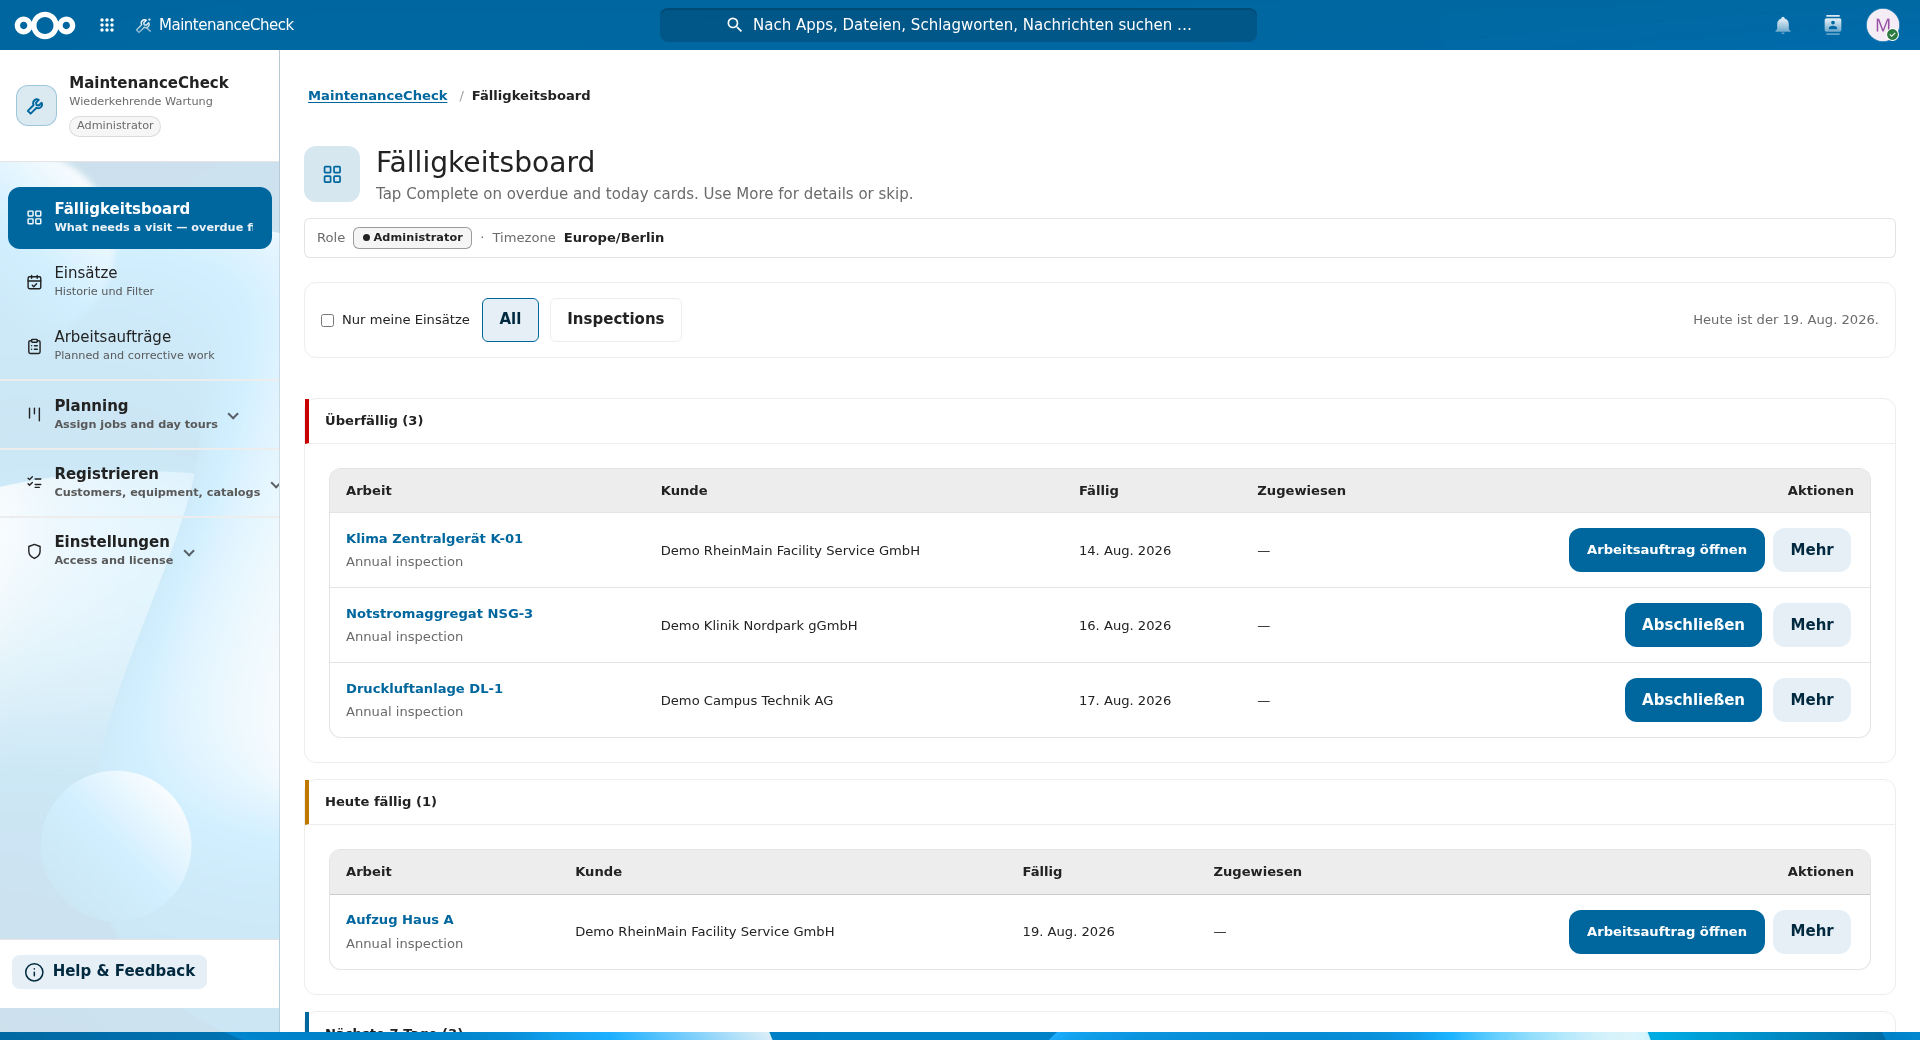The height and width of the screenshot is (1040, 1920).
Task: Click Mehr for Notstromaggregat NSG-3
Action: coord(1811,625)
